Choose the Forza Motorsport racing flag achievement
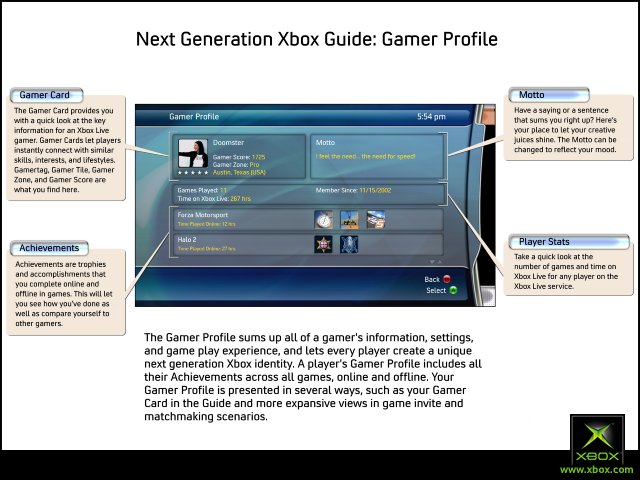Screen dimensions: 640x480 click(376, 220)
